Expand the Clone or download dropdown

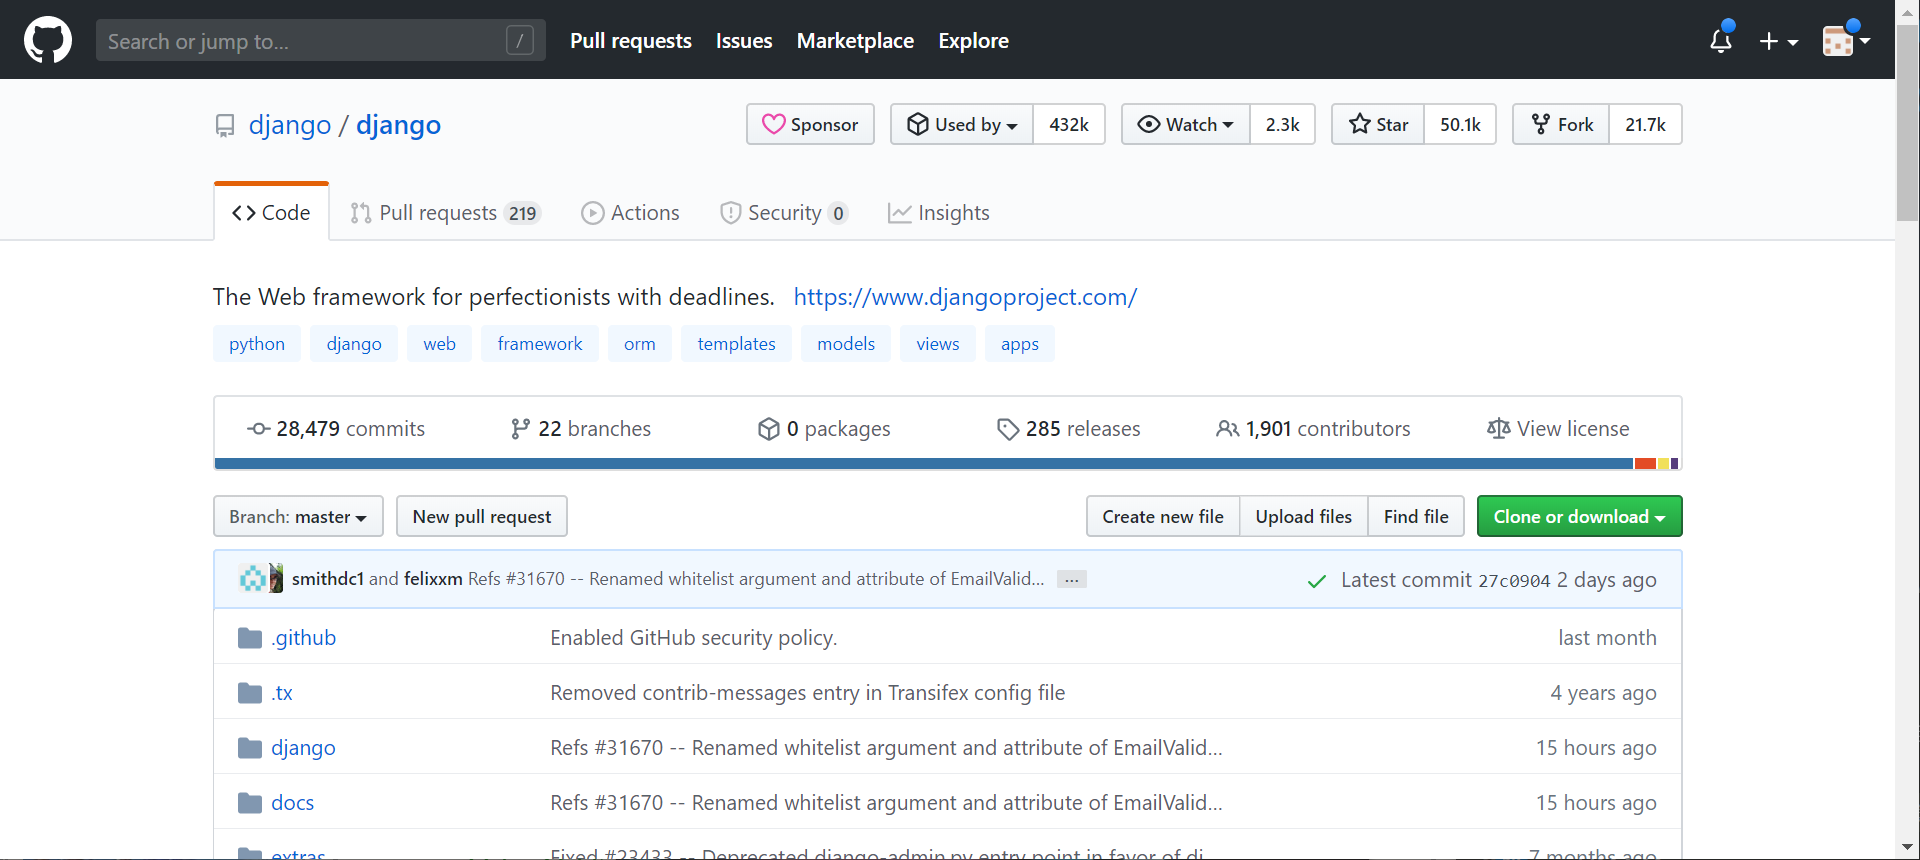(x=1580, y=517)
